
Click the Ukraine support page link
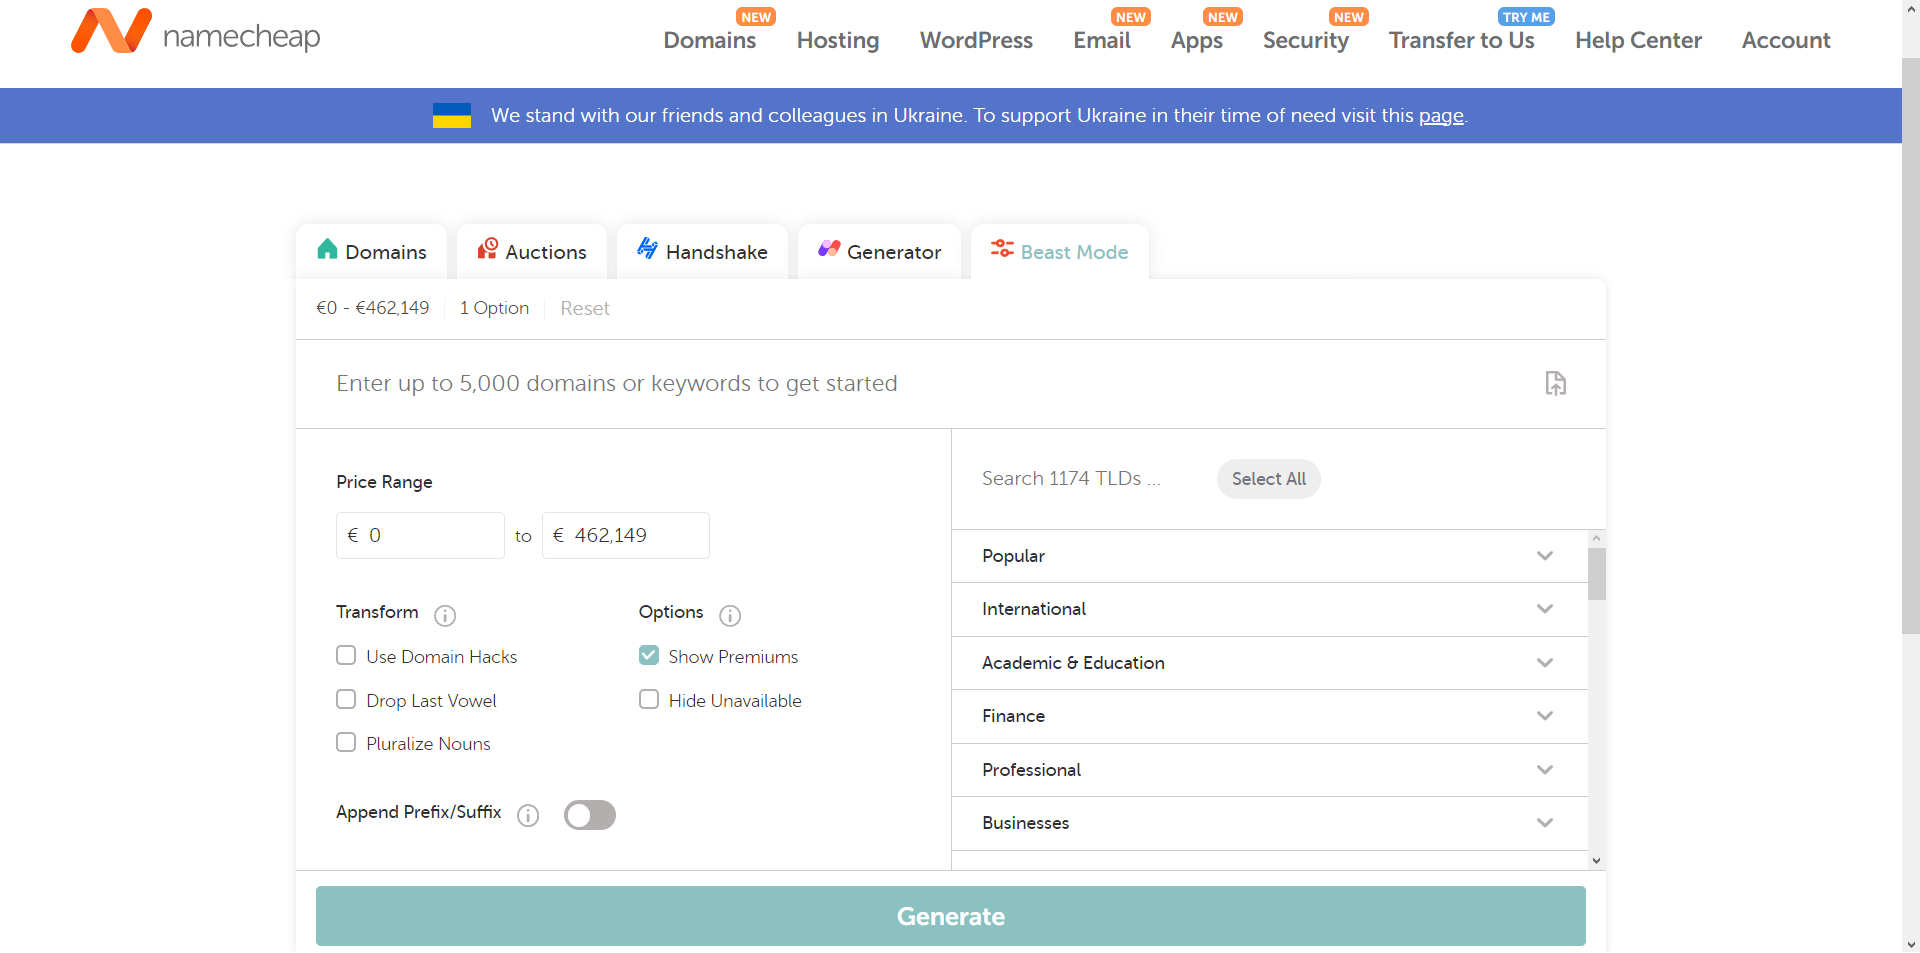[x=1442, y=116]
